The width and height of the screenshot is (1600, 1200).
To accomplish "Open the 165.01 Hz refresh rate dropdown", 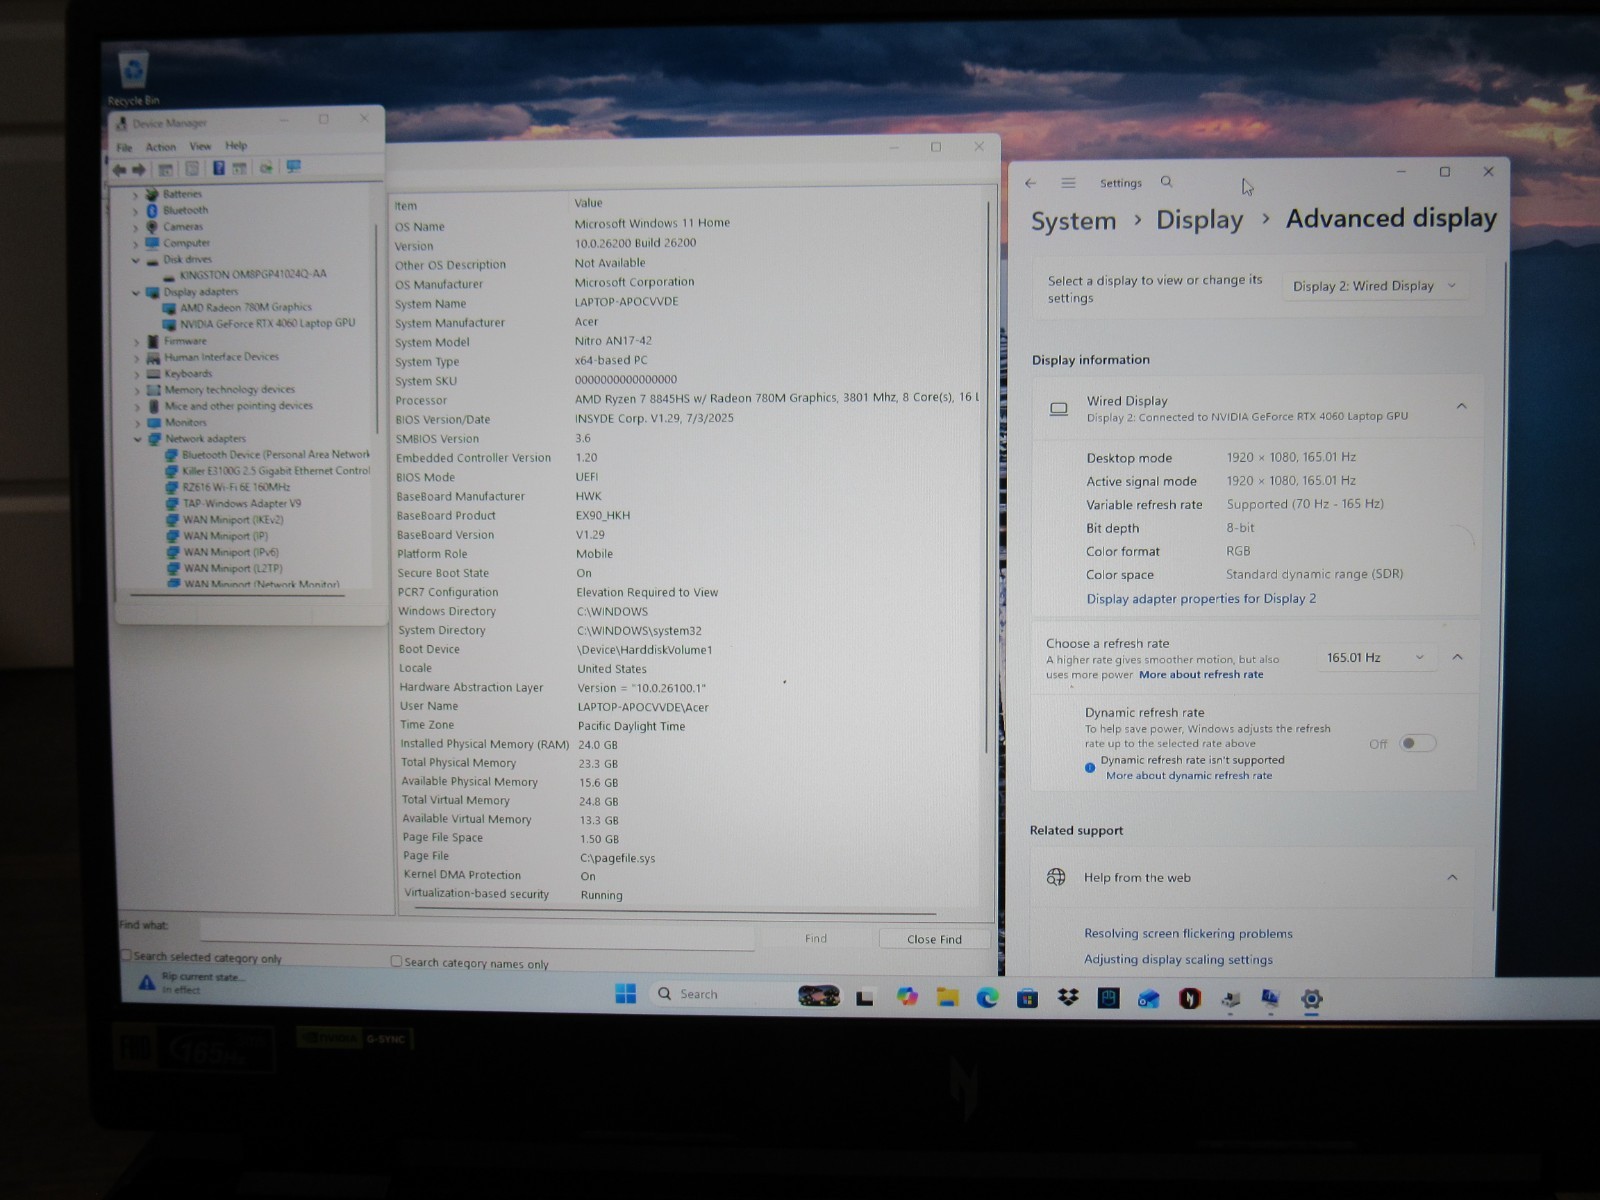I will tap(1376, 657).
